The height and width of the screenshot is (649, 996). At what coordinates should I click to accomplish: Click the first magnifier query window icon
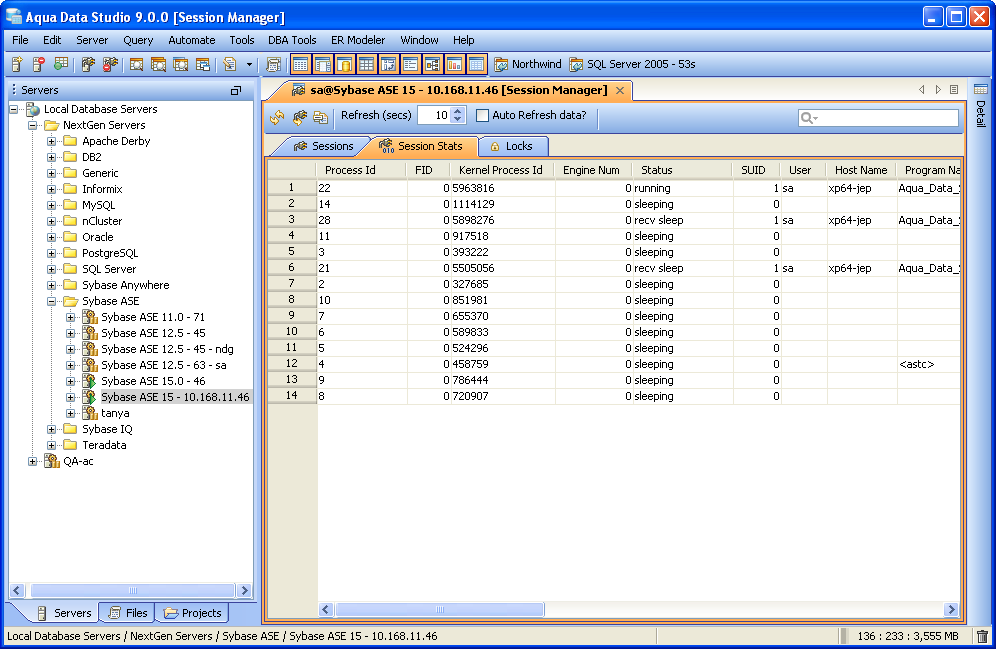point(136,64)
